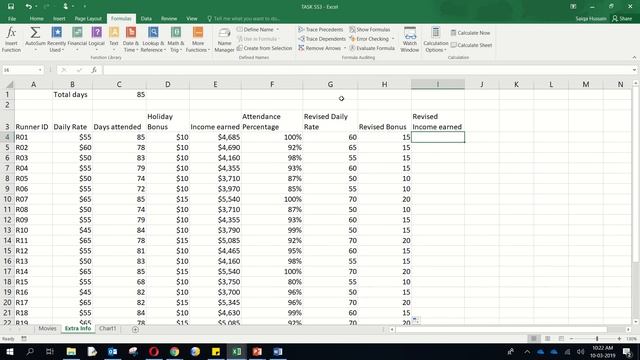The height and width of the screenshot is (360, 640).
Task: Open Chrome from the taskbar
Action: (x=174, y=351)
